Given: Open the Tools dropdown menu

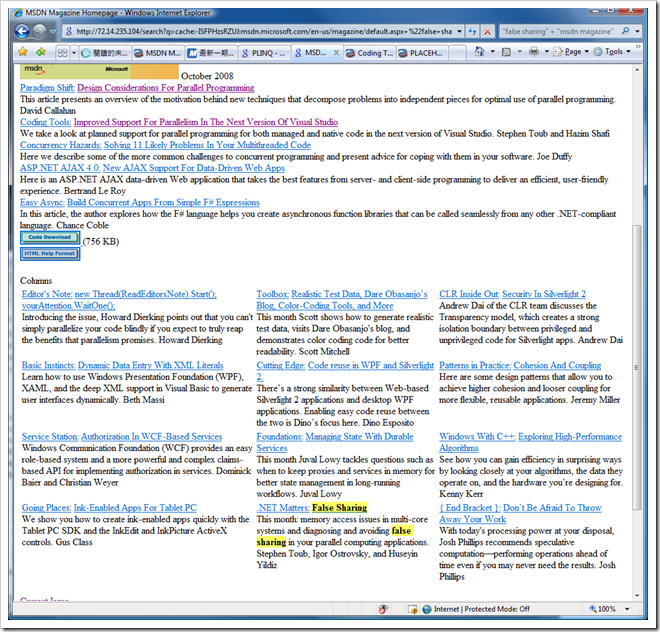Looking at the screenshot, I should point(613,52).
